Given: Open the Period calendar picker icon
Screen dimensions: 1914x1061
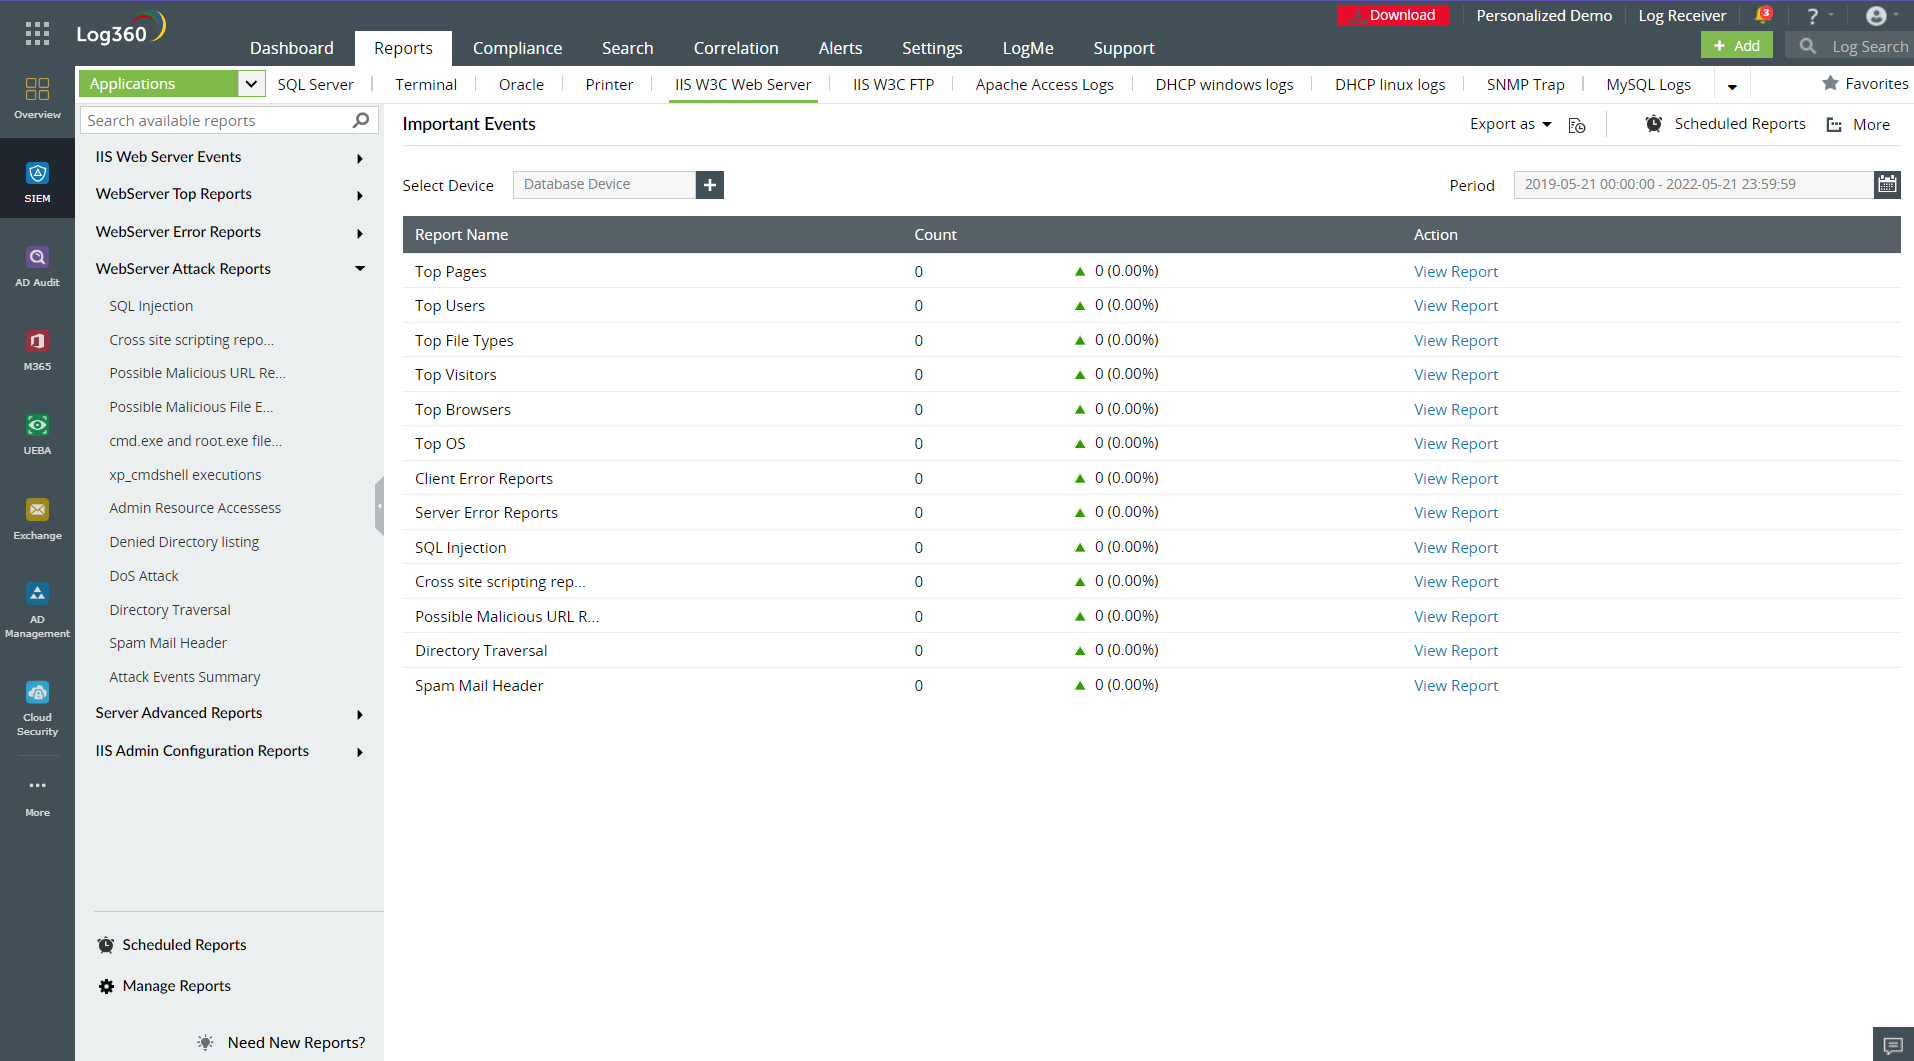Looking at the screenshot, I should pos(1887,184).
